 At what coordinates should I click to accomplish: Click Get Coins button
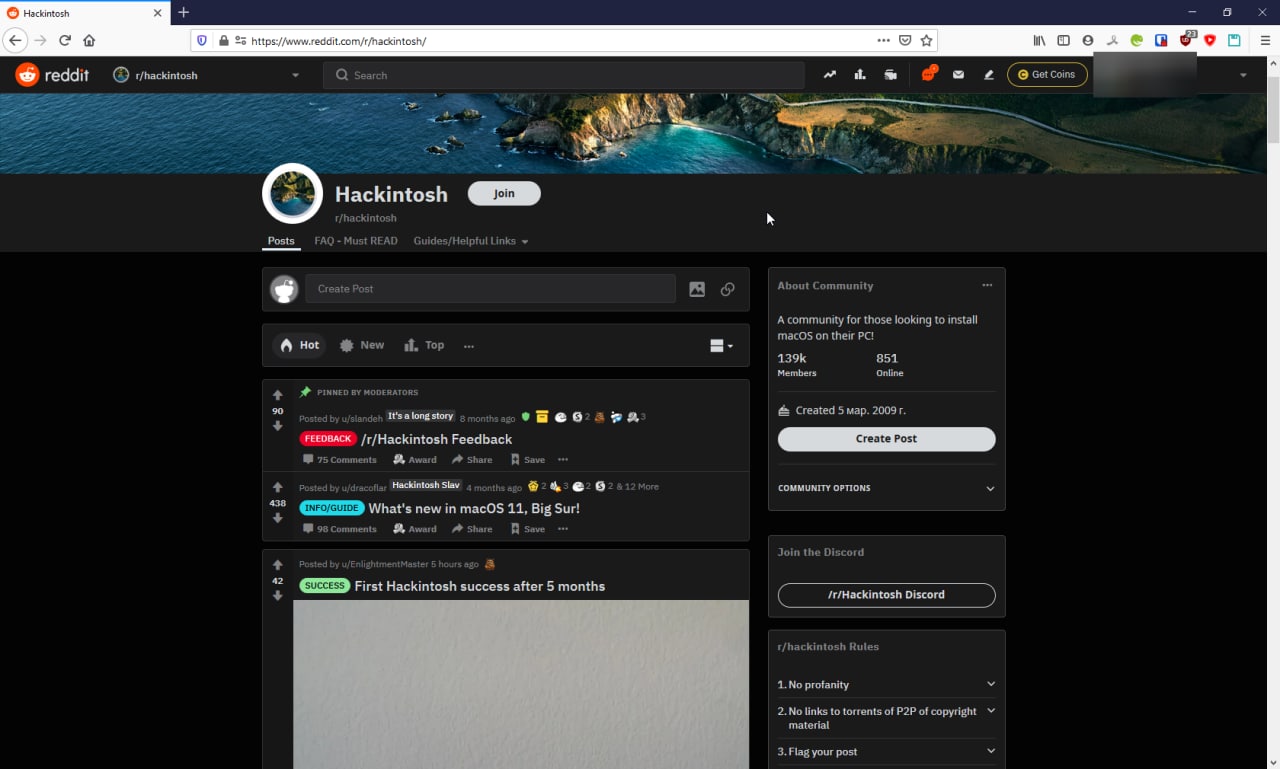coord(1047,74)
